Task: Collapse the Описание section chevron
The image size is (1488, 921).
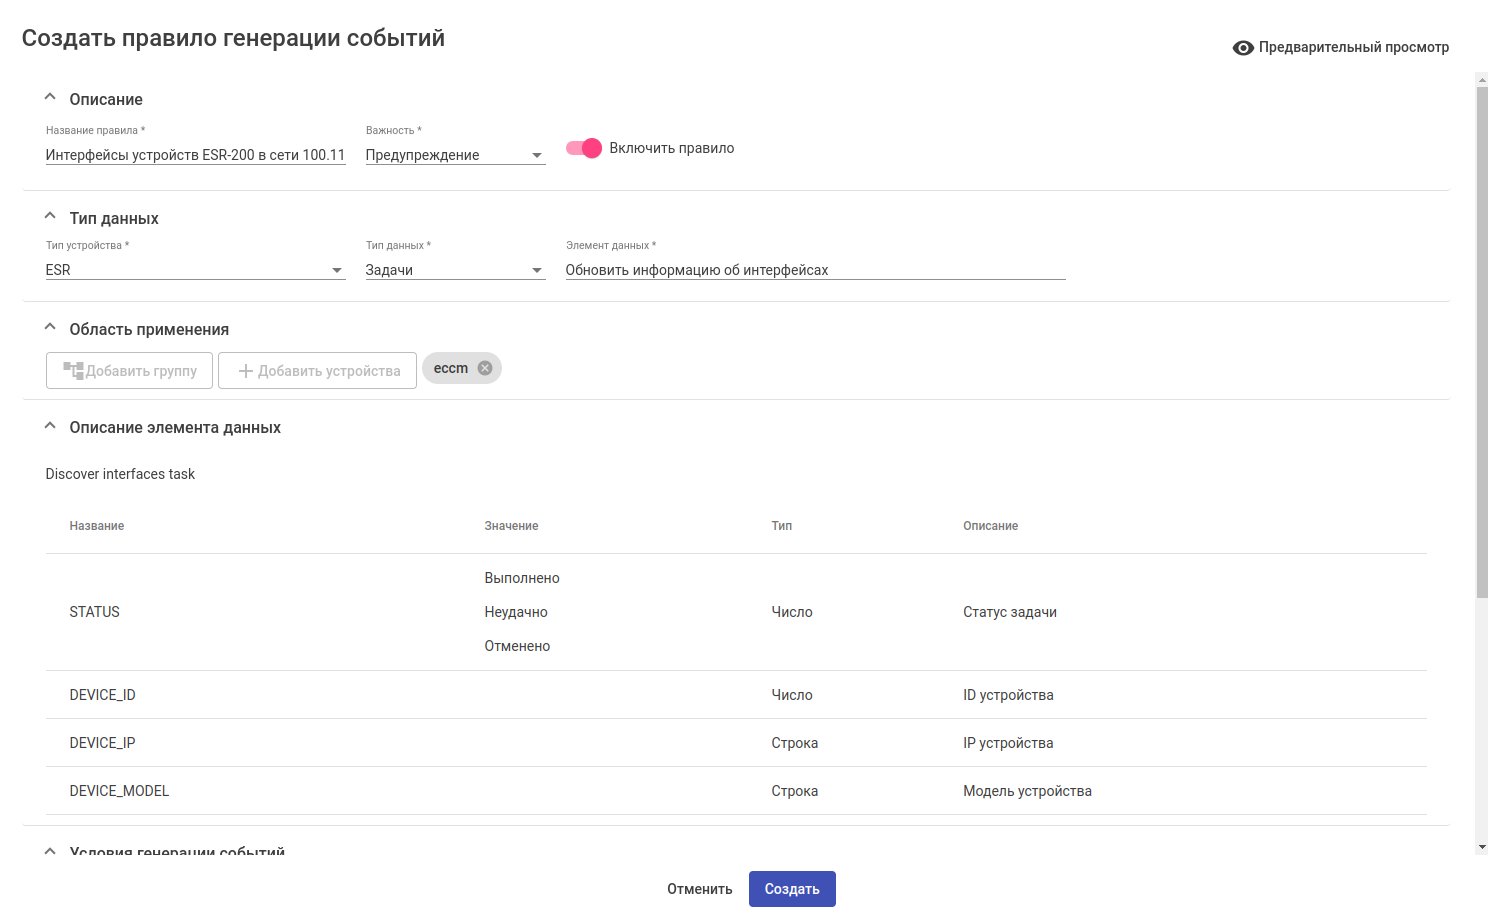Action: click(x=50, y=98)
